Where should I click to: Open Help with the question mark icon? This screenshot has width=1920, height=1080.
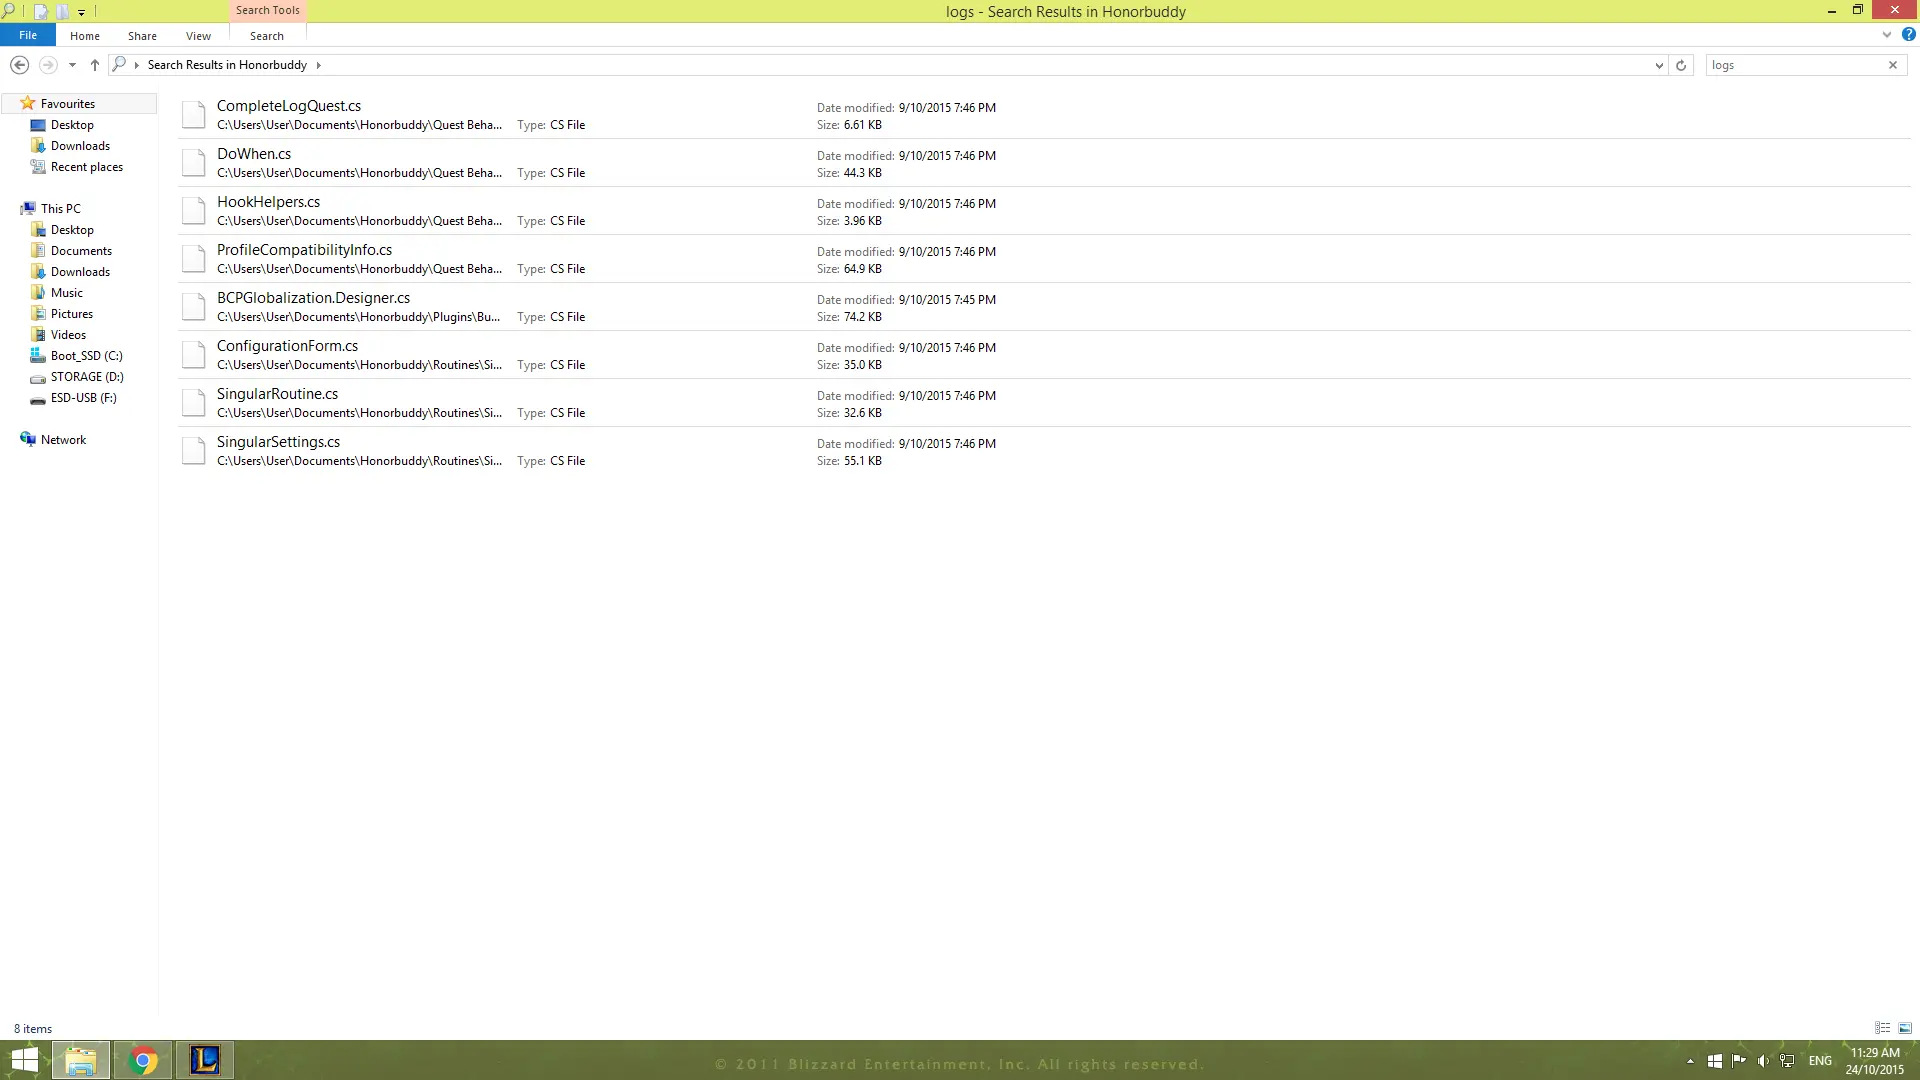(1908, 35)
